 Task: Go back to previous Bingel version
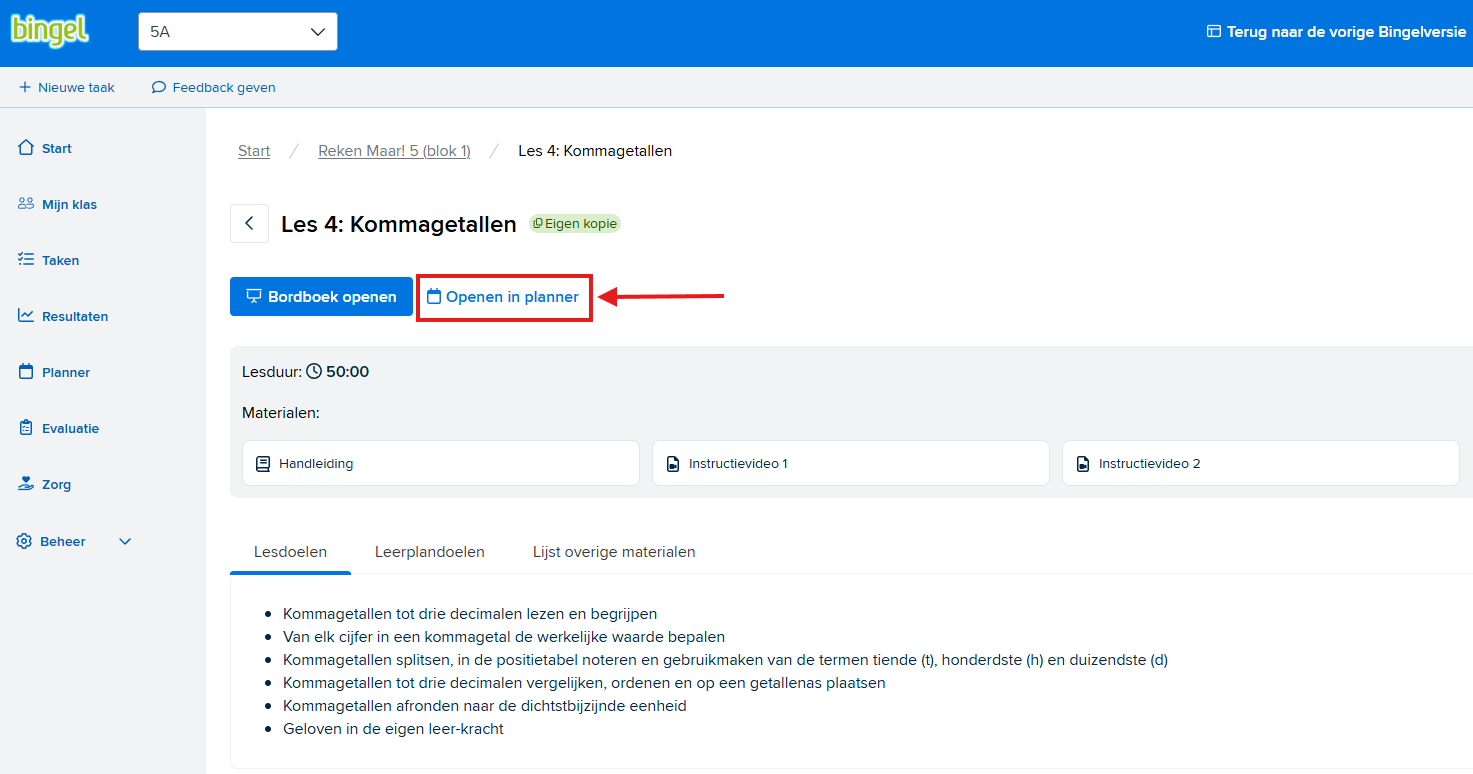[1336, 32]
